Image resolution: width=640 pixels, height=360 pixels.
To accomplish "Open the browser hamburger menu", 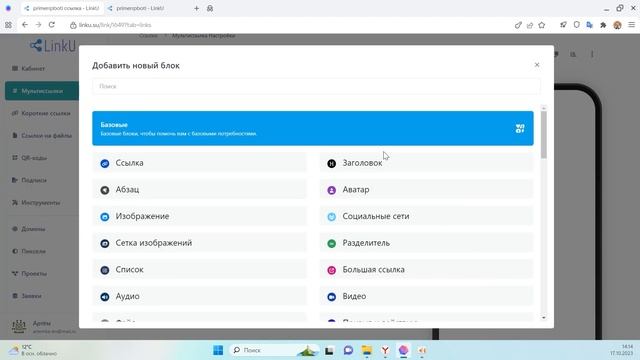I will pyautogui.click(x=631, y=25).
